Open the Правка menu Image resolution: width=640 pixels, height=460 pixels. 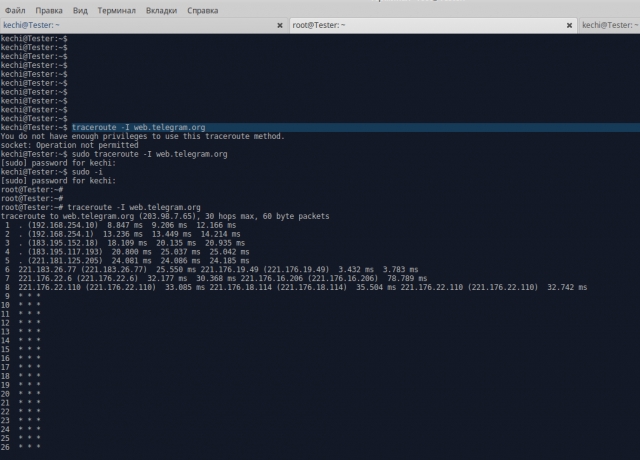click(49, 11)
